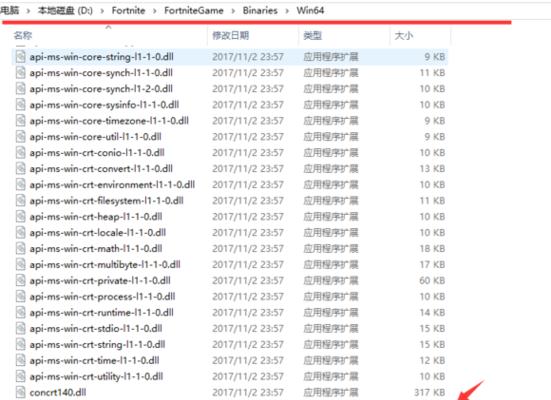Click the file icon of api-ms-win-core-util-l1-1-0.dll

tap(21, 137)
